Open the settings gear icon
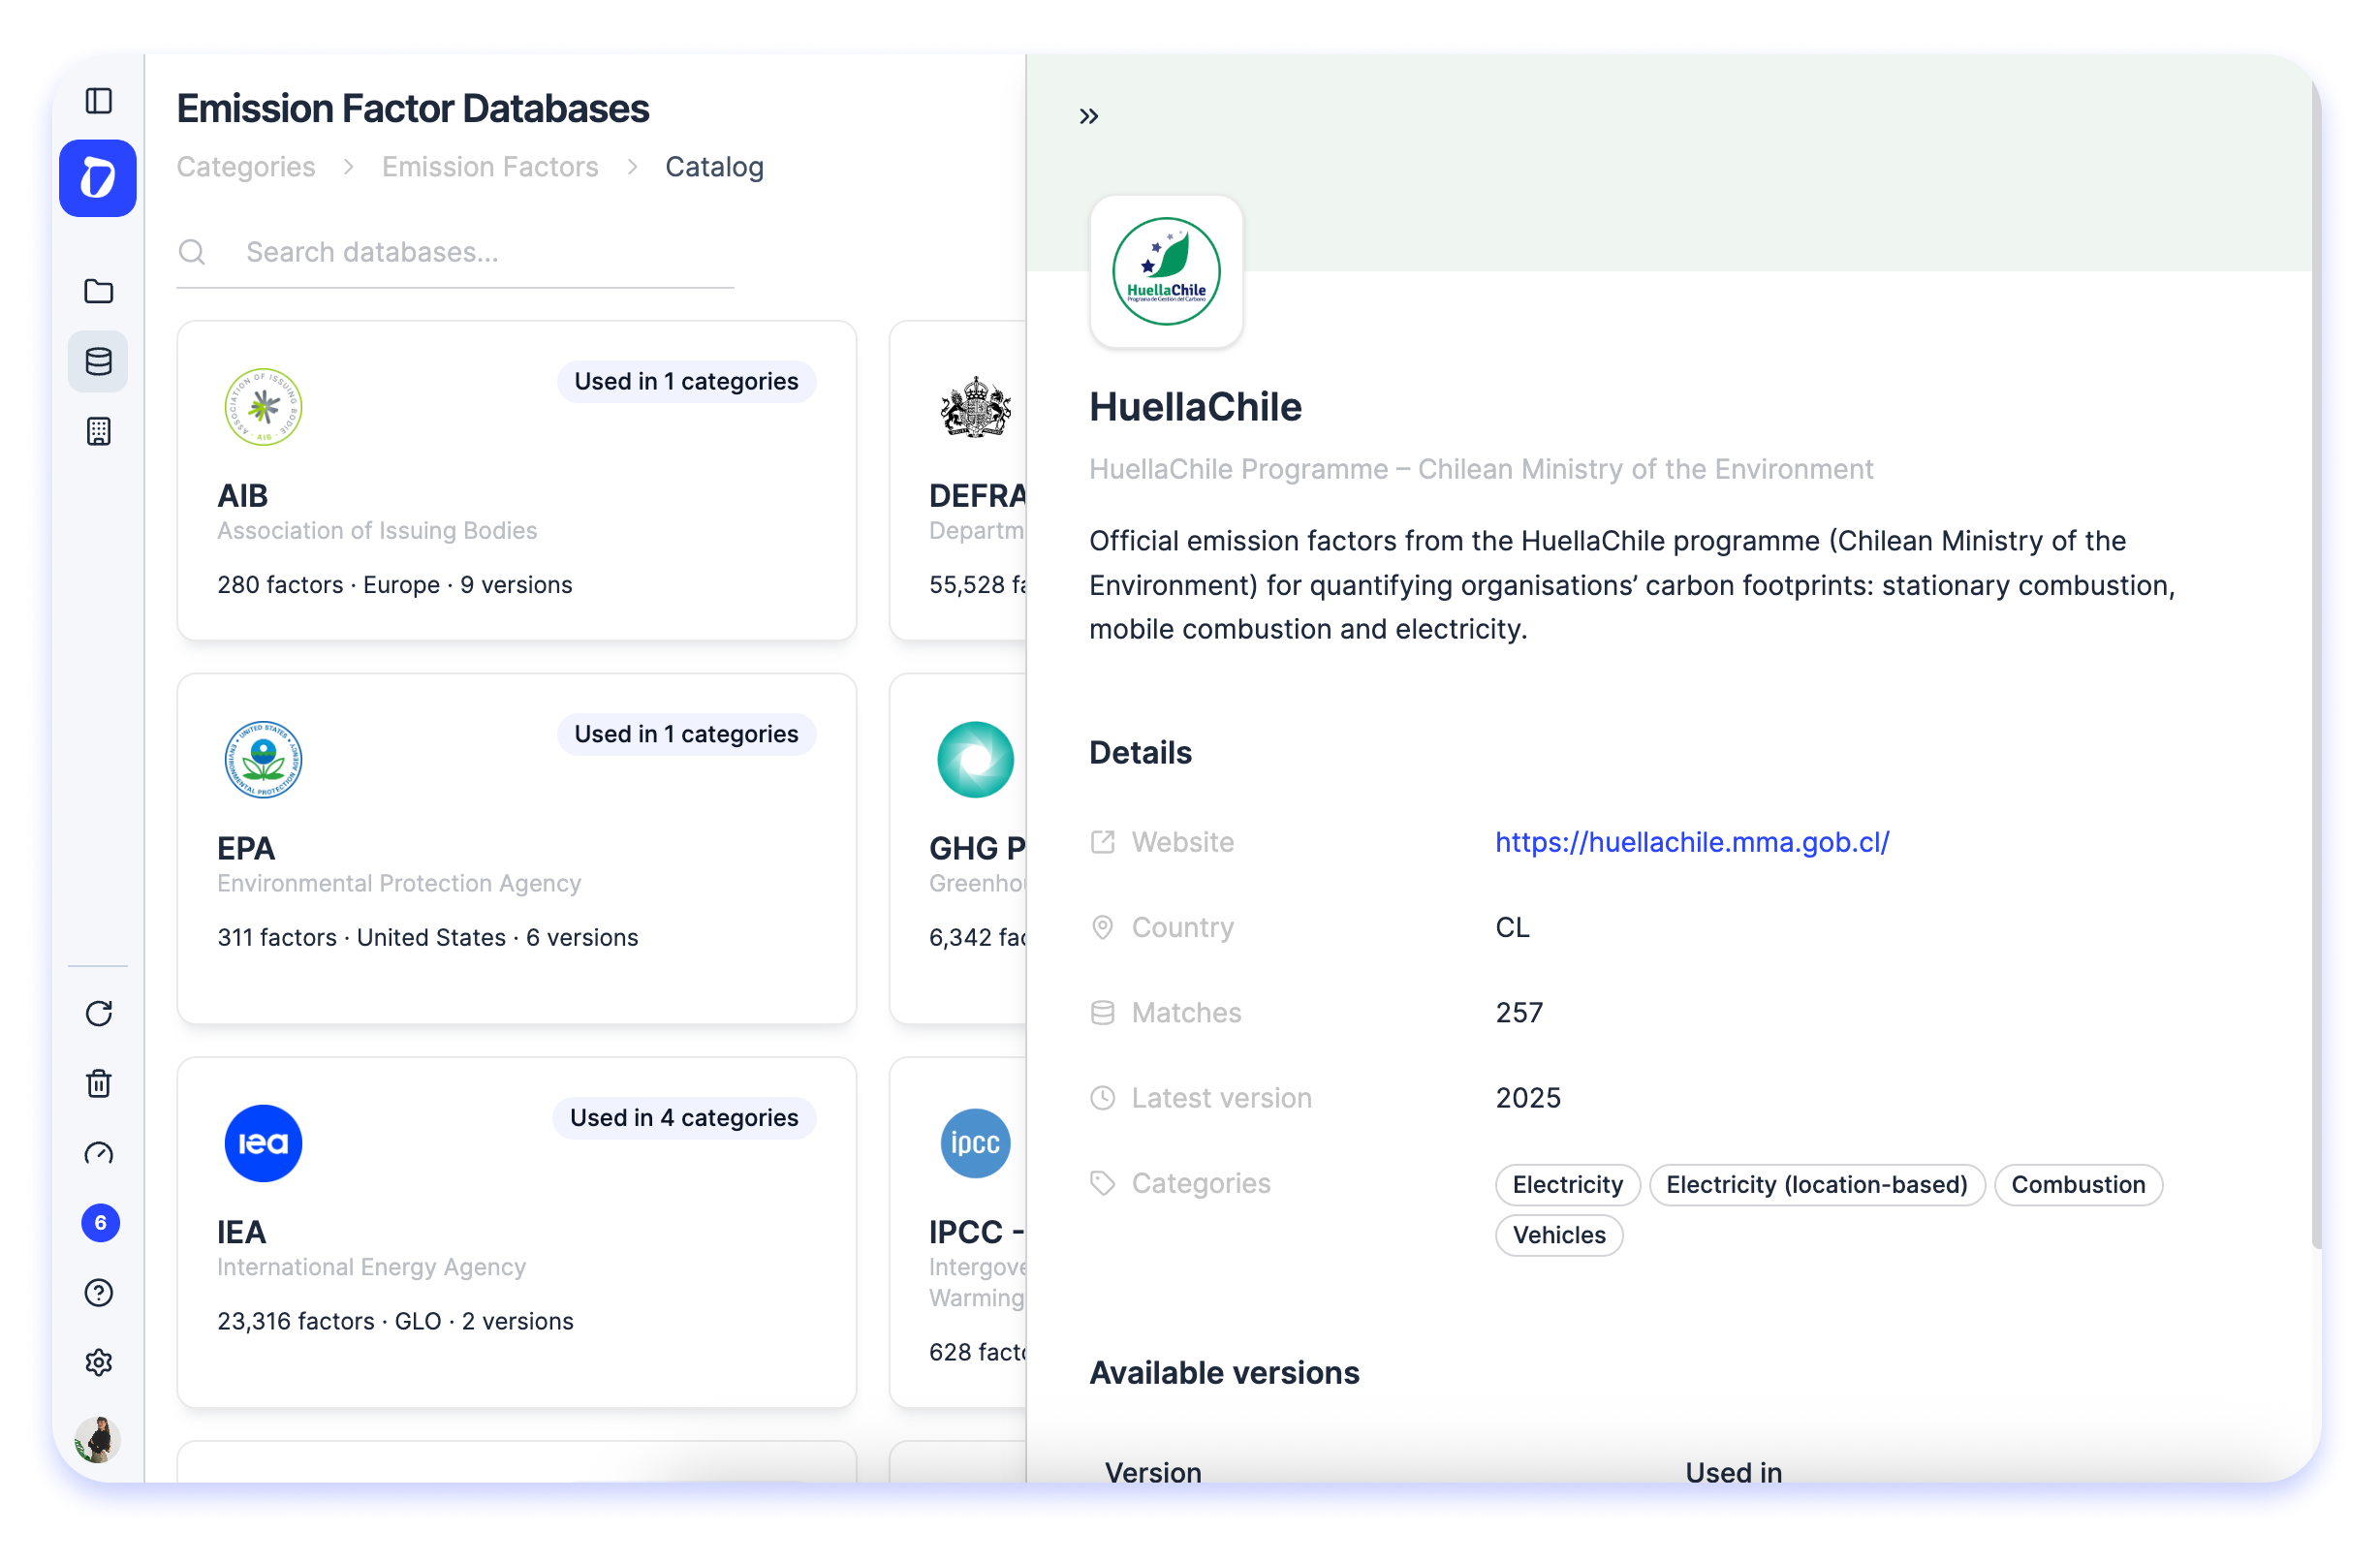The width and height of the screenshot is (2380, 1564). (x=99, y=1365)
